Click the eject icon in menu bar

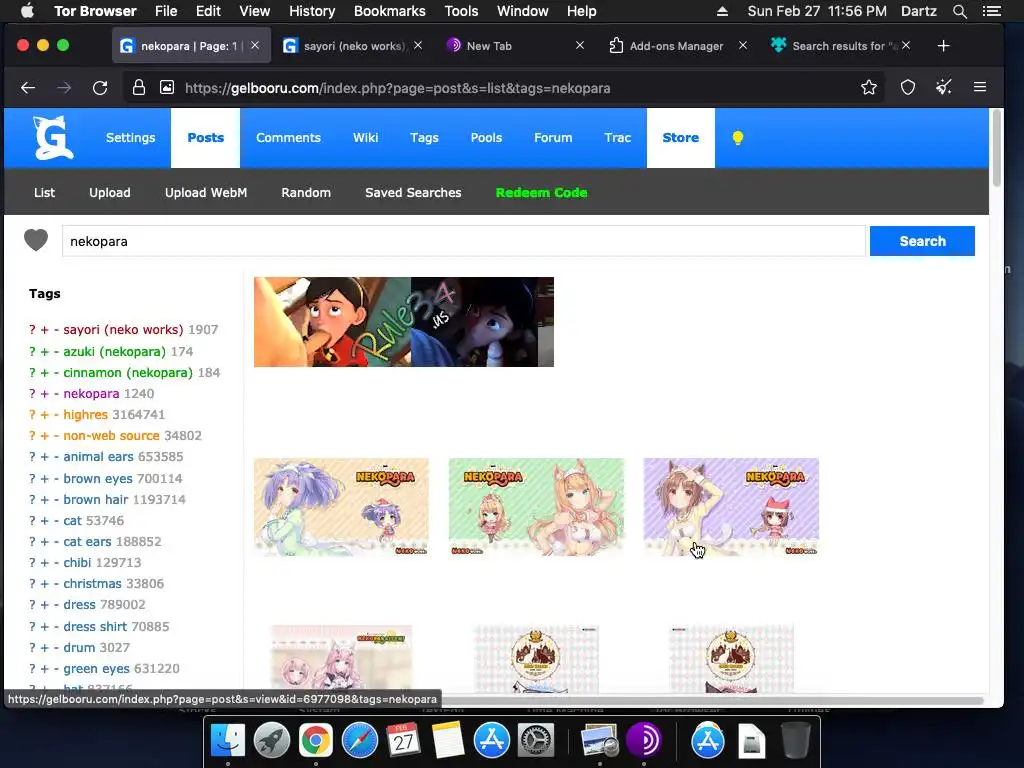[722, 11]
